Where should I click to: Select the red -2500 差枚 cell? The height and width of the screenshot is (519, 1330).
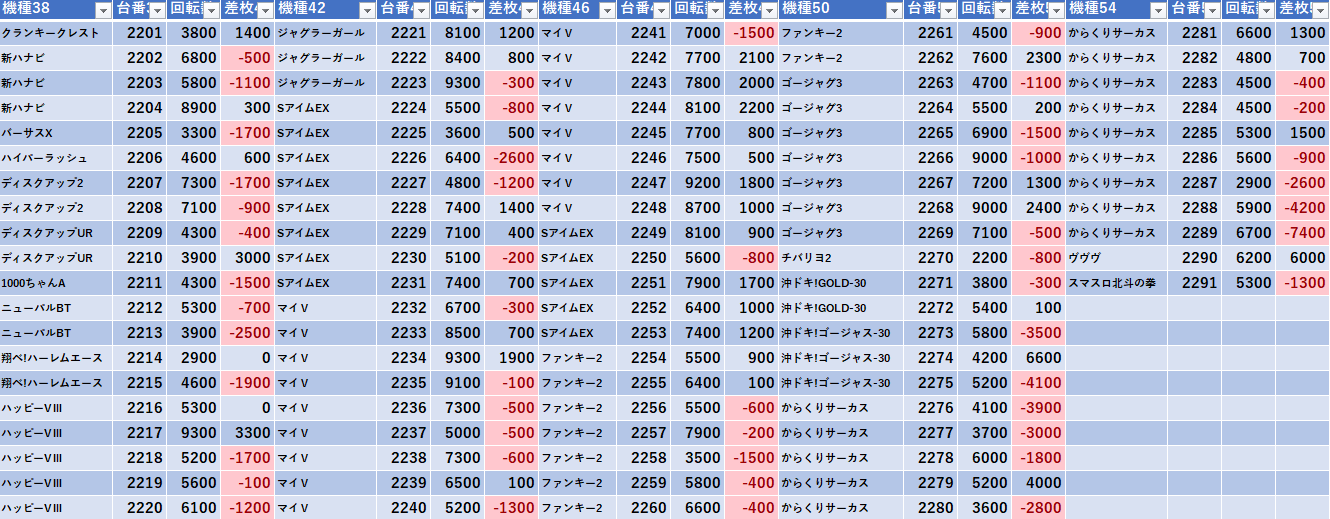tap(247, 333)
